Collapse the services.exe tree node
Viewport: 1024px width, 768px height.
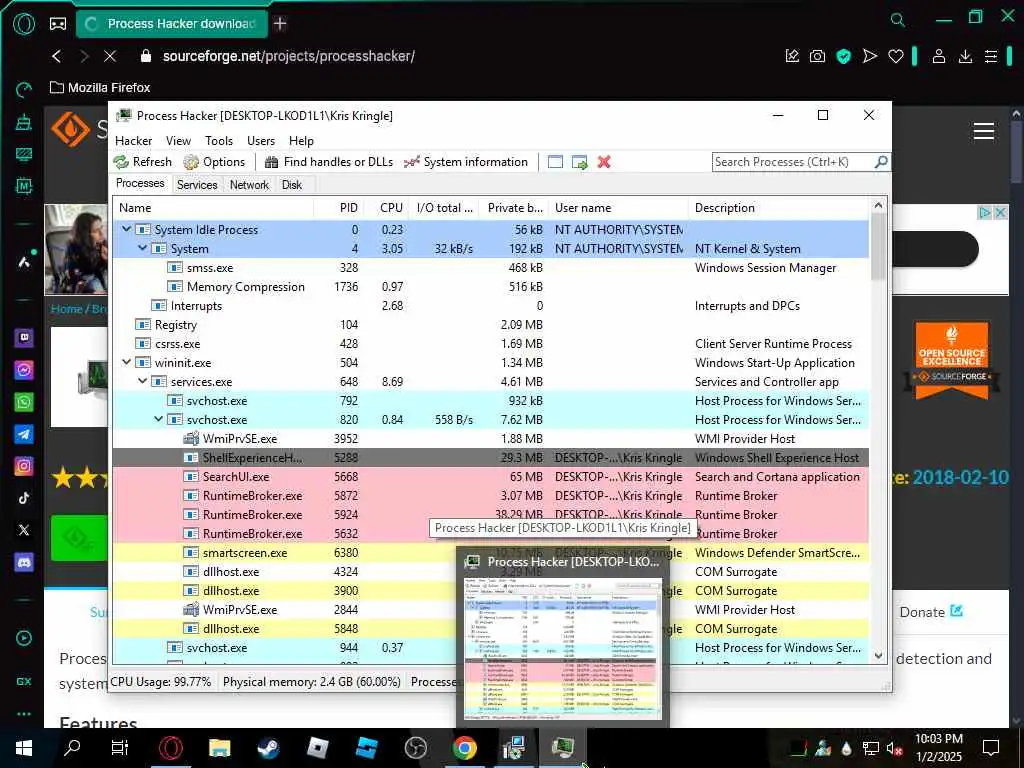tap(142, 381)
